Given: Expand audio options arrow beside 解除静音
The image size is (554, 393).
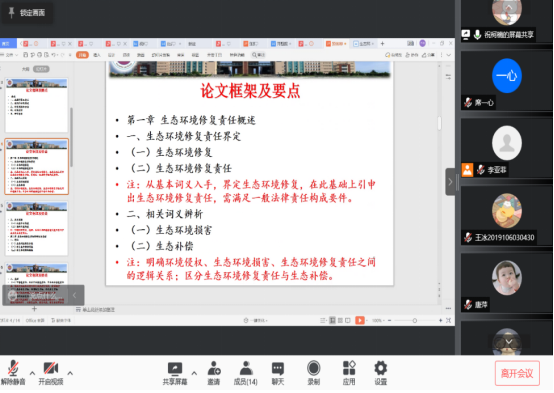Looking at the screenshot, I should tap(32, 373).
